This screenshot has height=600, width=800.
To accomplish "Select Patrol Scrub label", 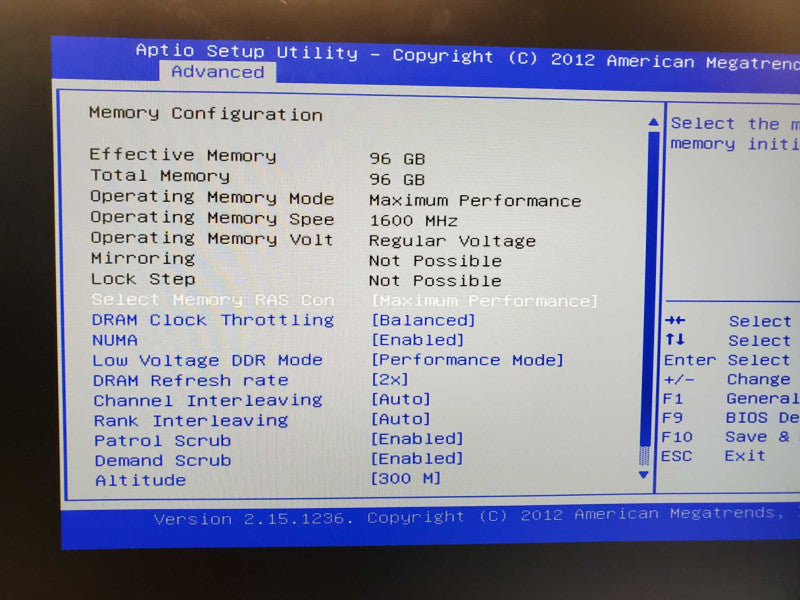I will pos(163,440).
